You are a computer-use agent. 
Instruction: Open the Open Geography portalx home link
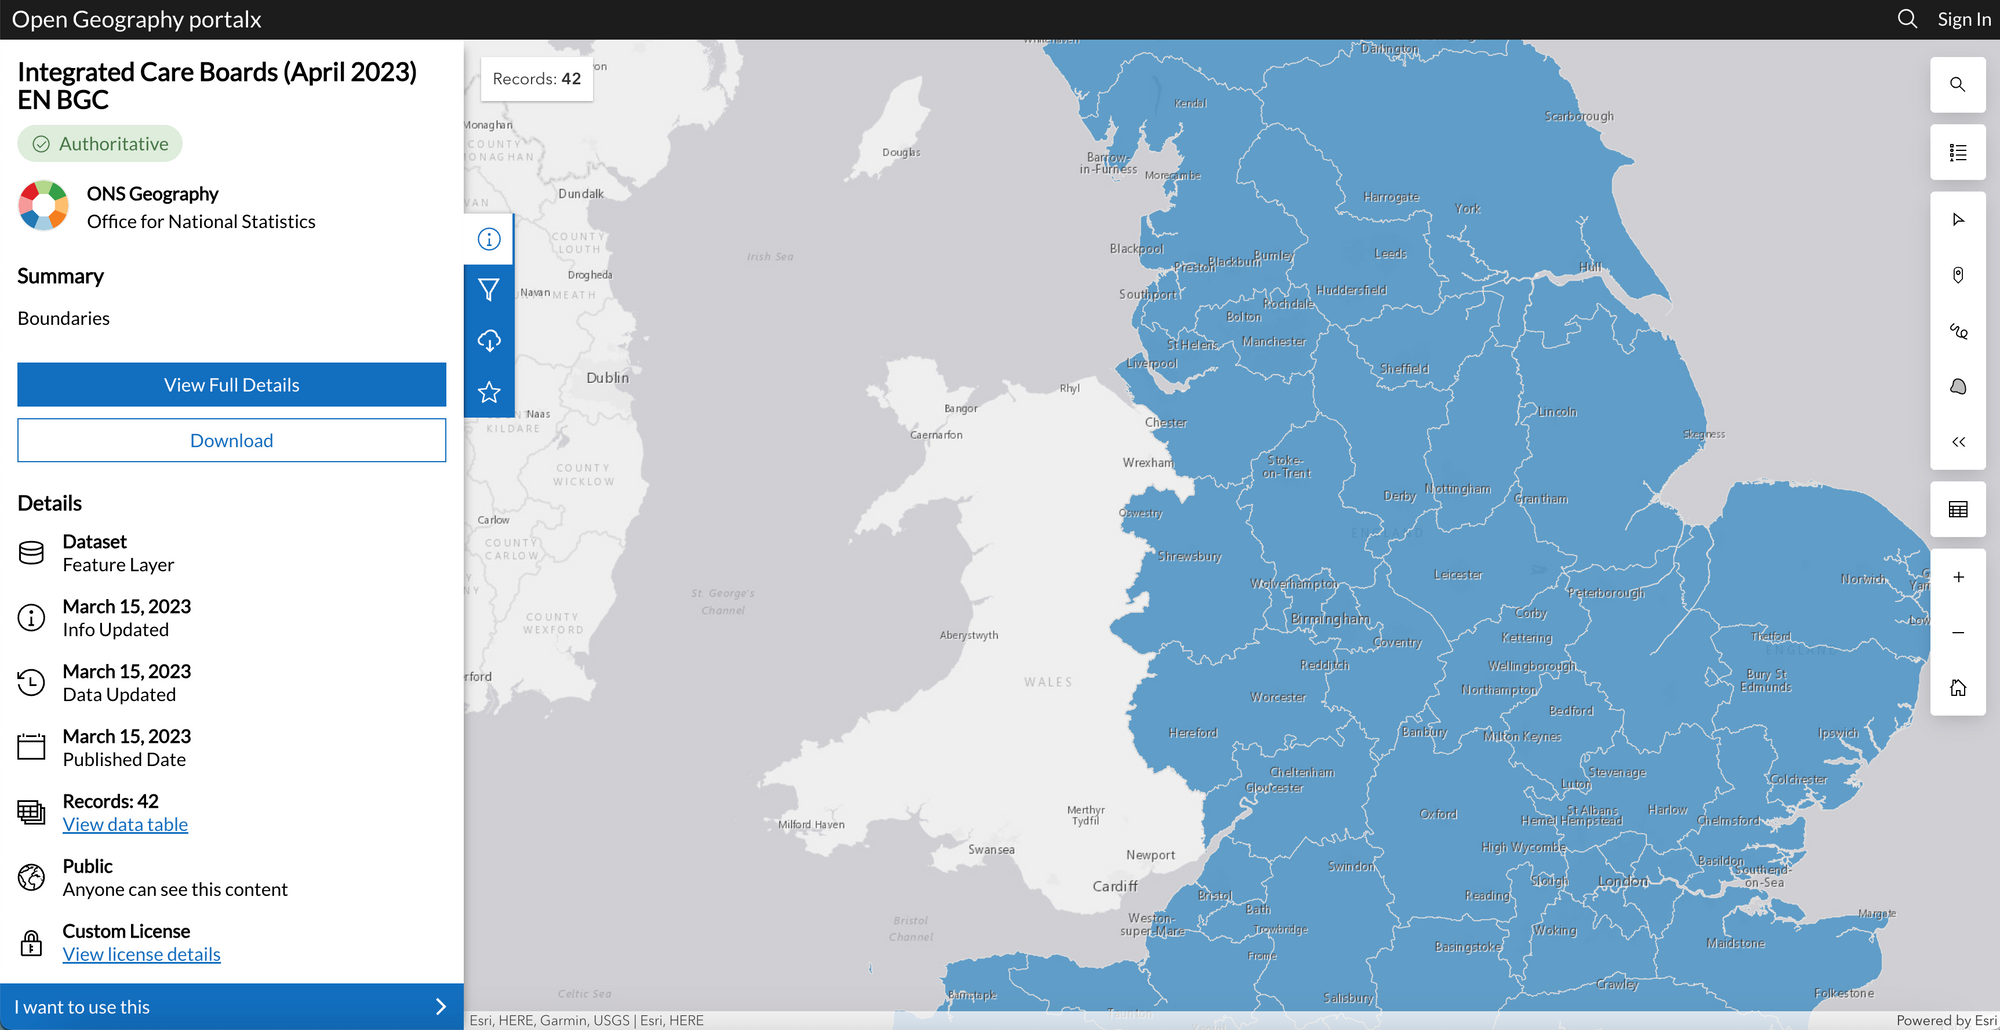coord(137,19)
